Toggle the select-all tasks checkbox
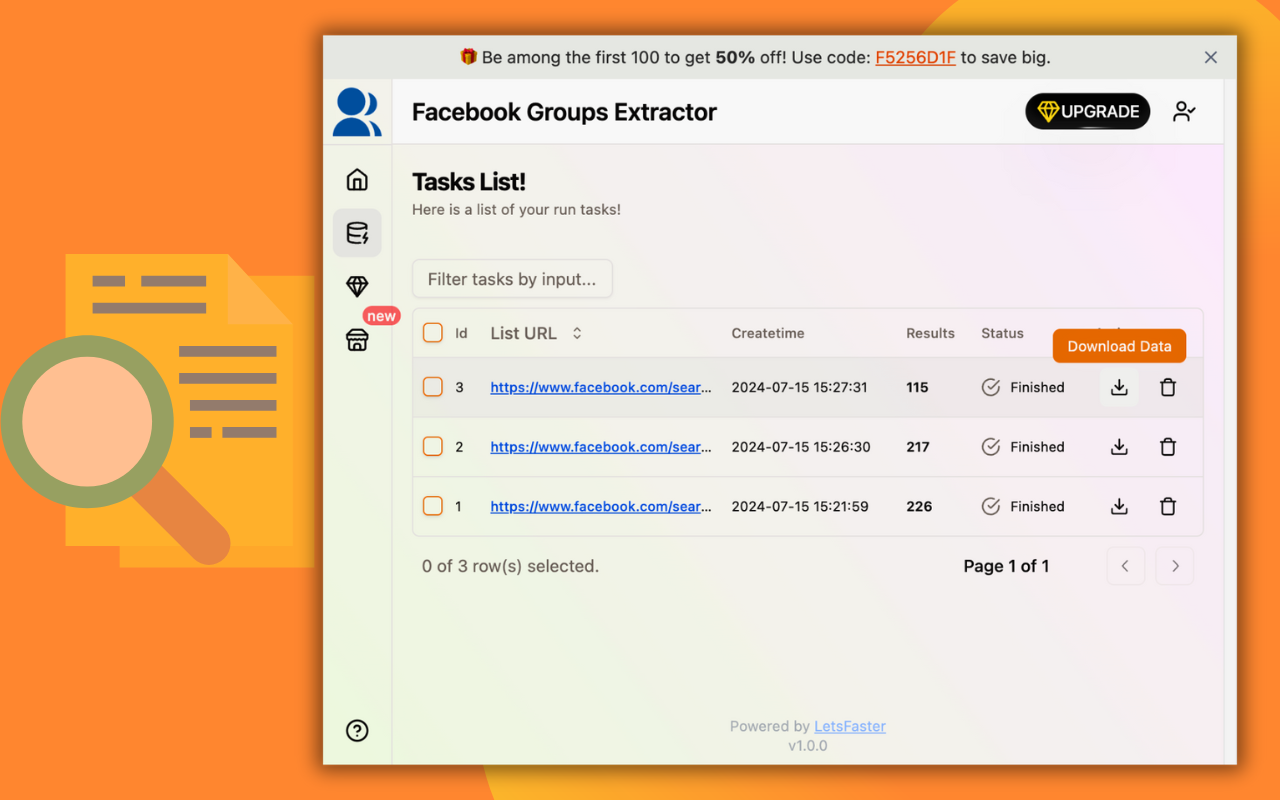Viewport: 1280px width, 800px height. tap(433, 333)
